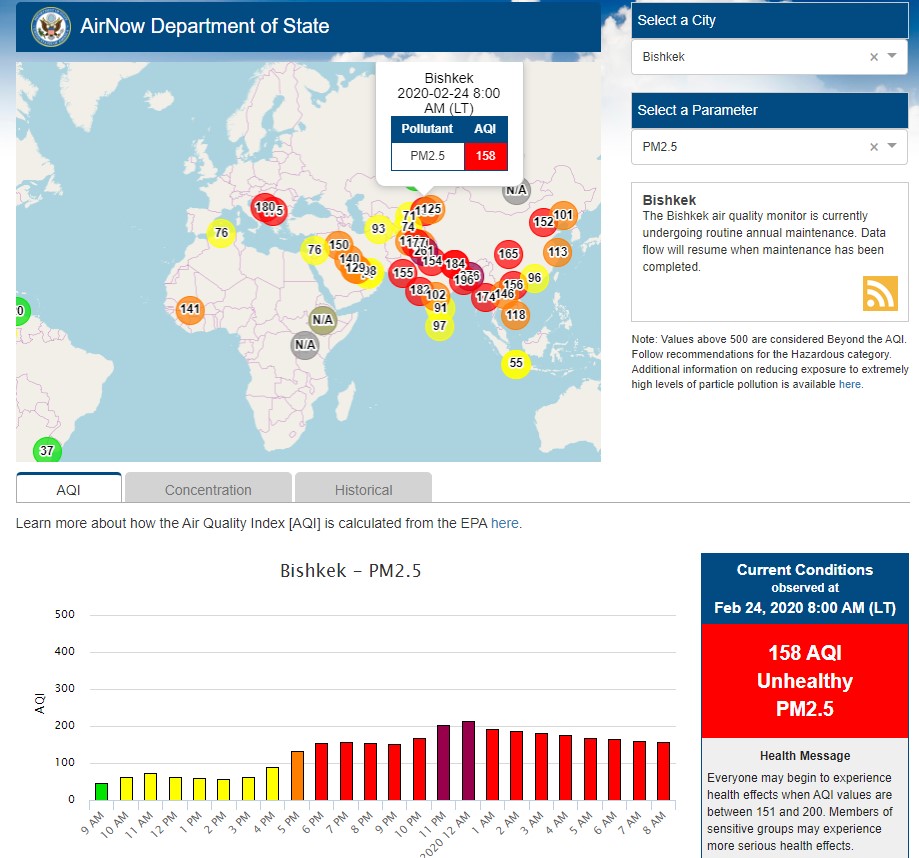Clear the PM2.5 parameter selection
The height and width of the screenshot is (858, 919).
[873, 147]
